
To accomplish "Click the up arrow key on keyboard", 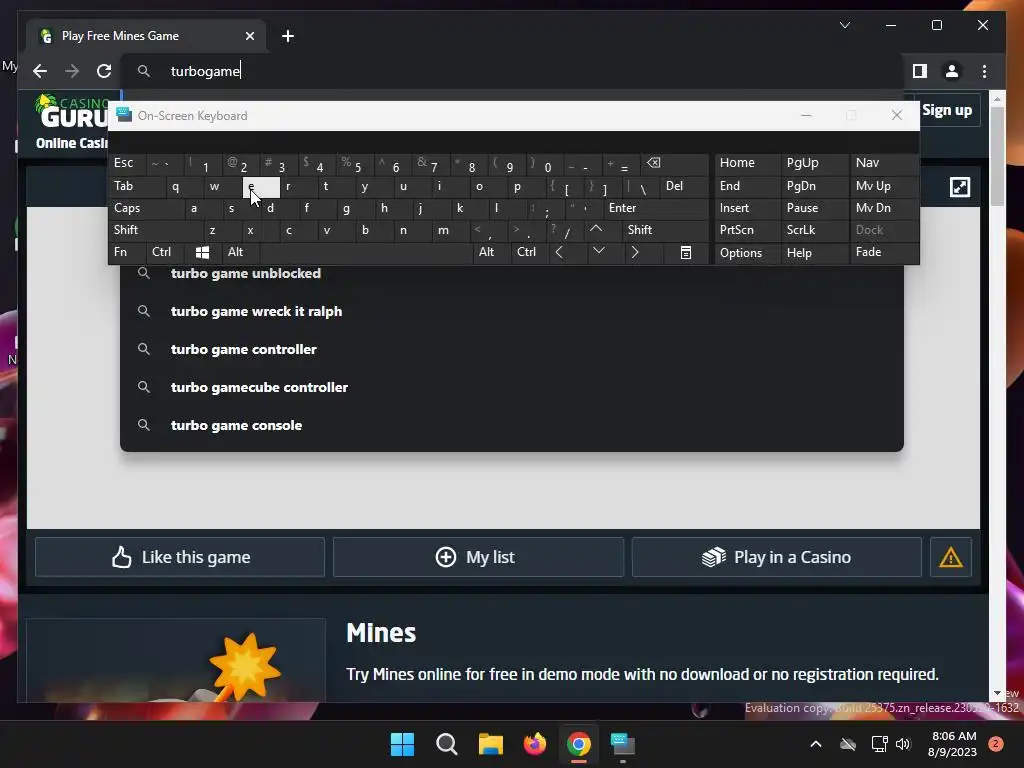I will click(596, 229).
